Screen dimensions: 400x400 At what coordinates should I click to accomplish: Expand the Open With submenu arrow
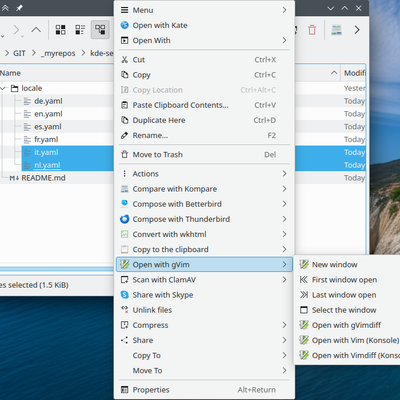(284, 40)
